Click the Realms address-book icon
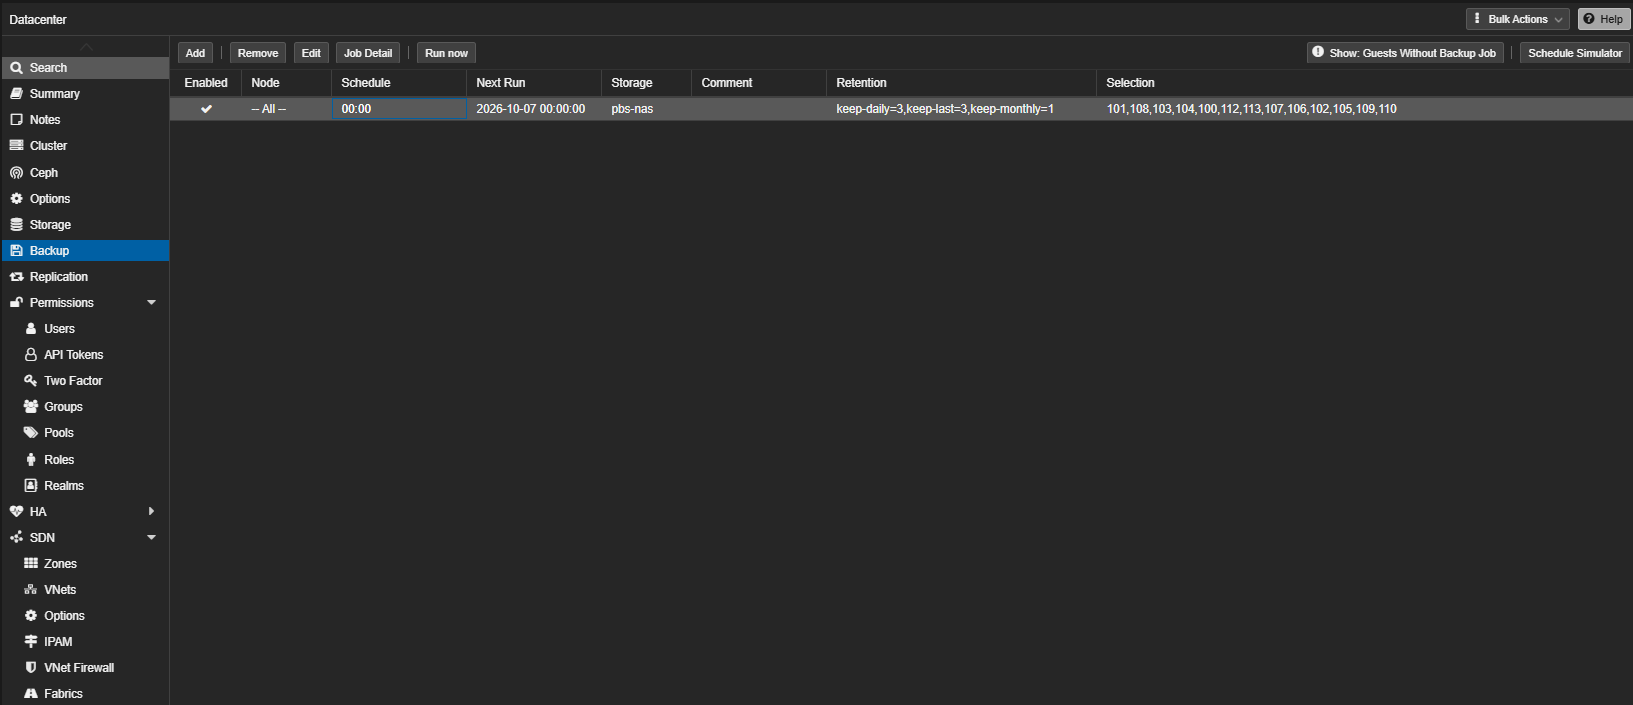 point(31,486)
